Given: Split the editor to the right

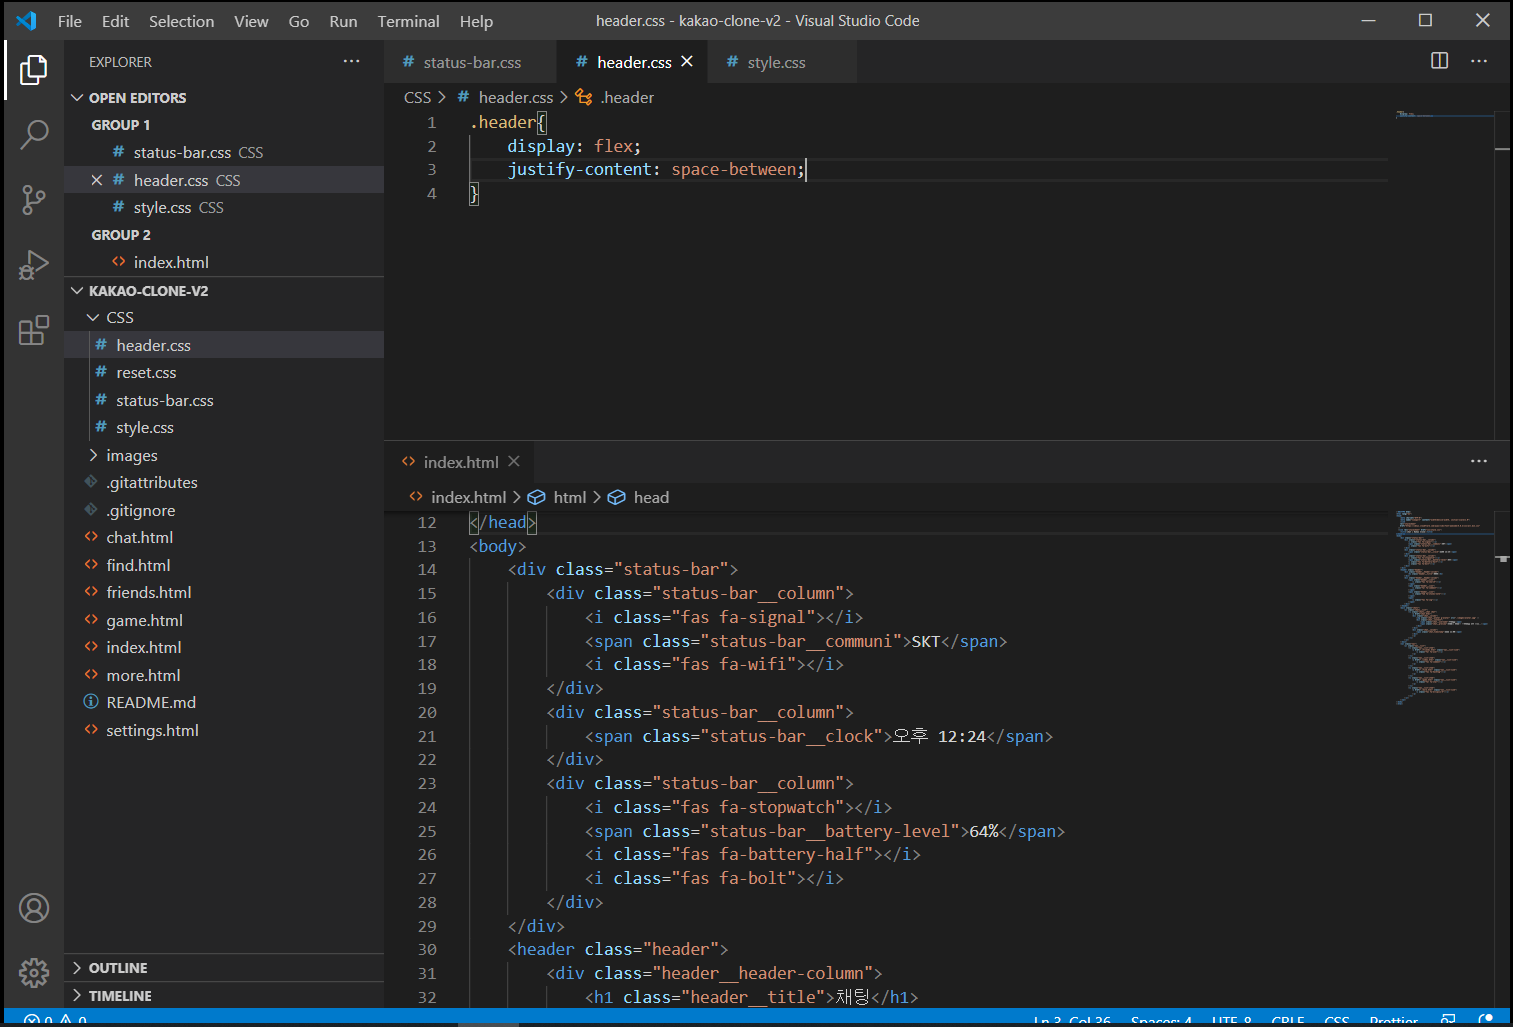Looking at the screenshot, I should pos(1439,61).
